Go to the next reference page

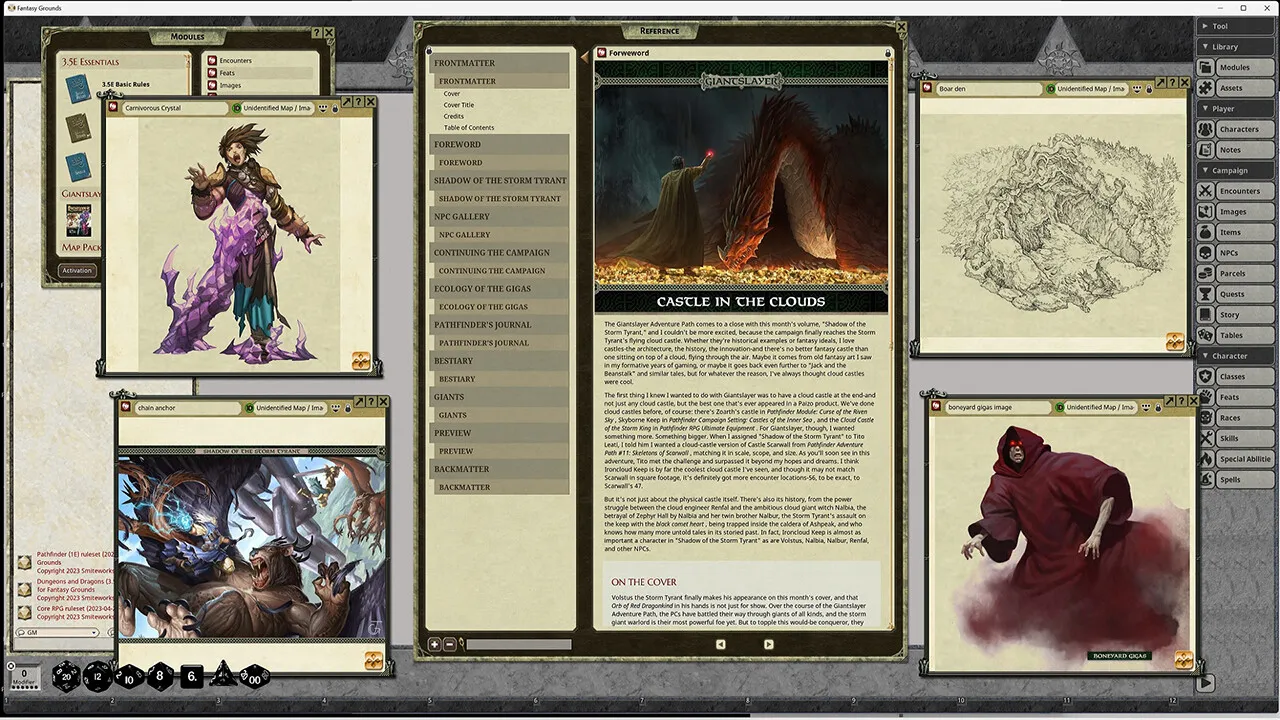coord(768,645)
